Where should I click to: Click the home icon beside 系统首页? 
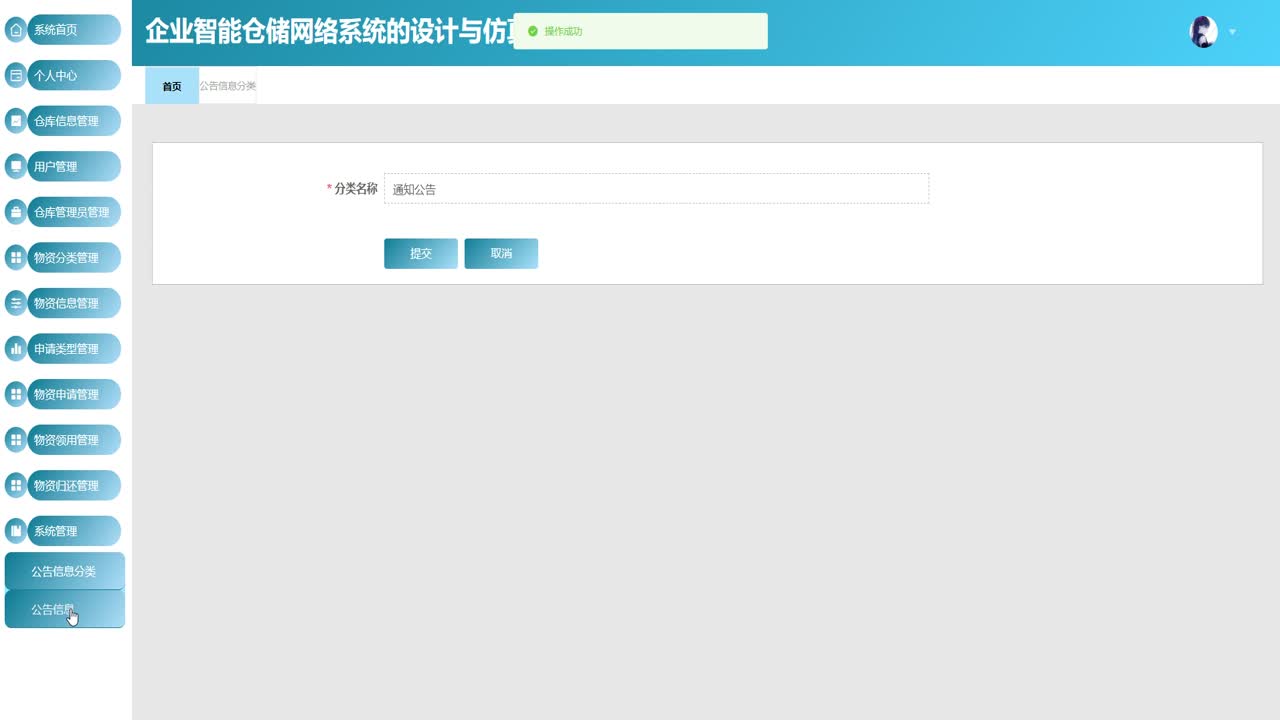(16, 30)
